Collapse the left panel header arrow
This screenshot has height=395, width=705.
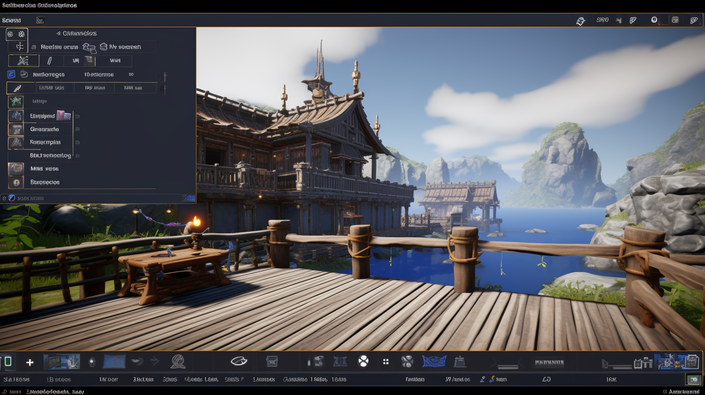tap(58, 33)
